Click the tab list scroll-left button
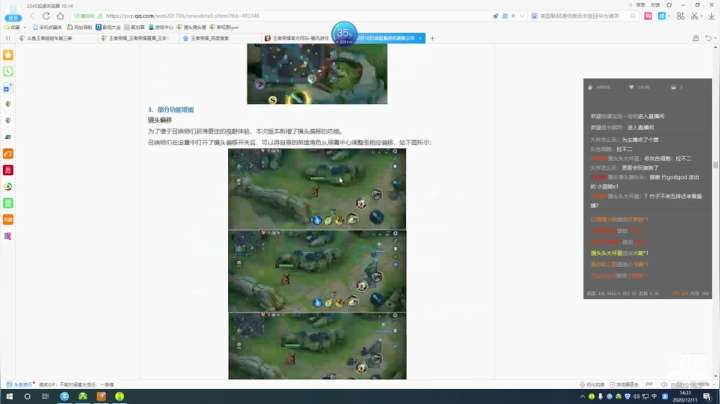Image resolution: width=720 pixels, height=404 pixels. coord(8,38)
